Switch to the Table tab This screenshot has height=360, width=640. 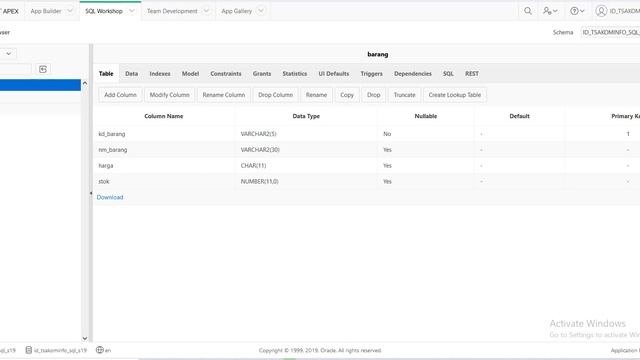coord(106,73)
